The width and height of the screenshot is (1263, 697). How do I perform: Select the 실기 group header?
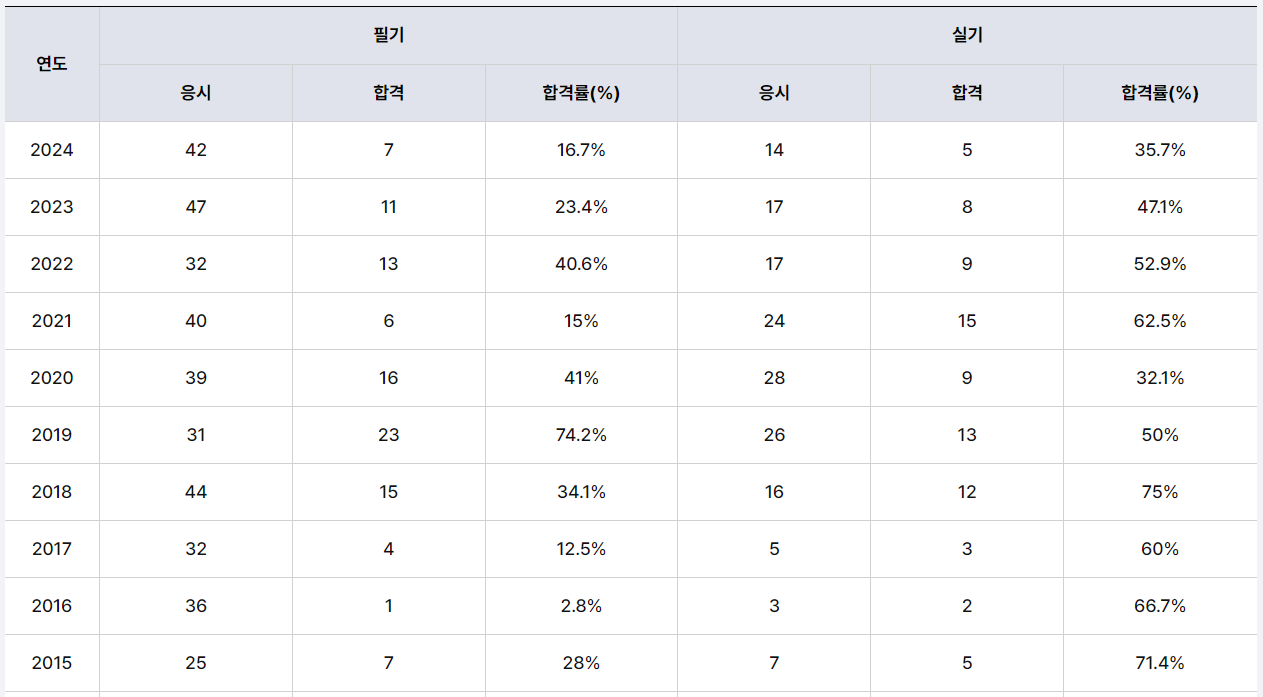pos(967,36)
